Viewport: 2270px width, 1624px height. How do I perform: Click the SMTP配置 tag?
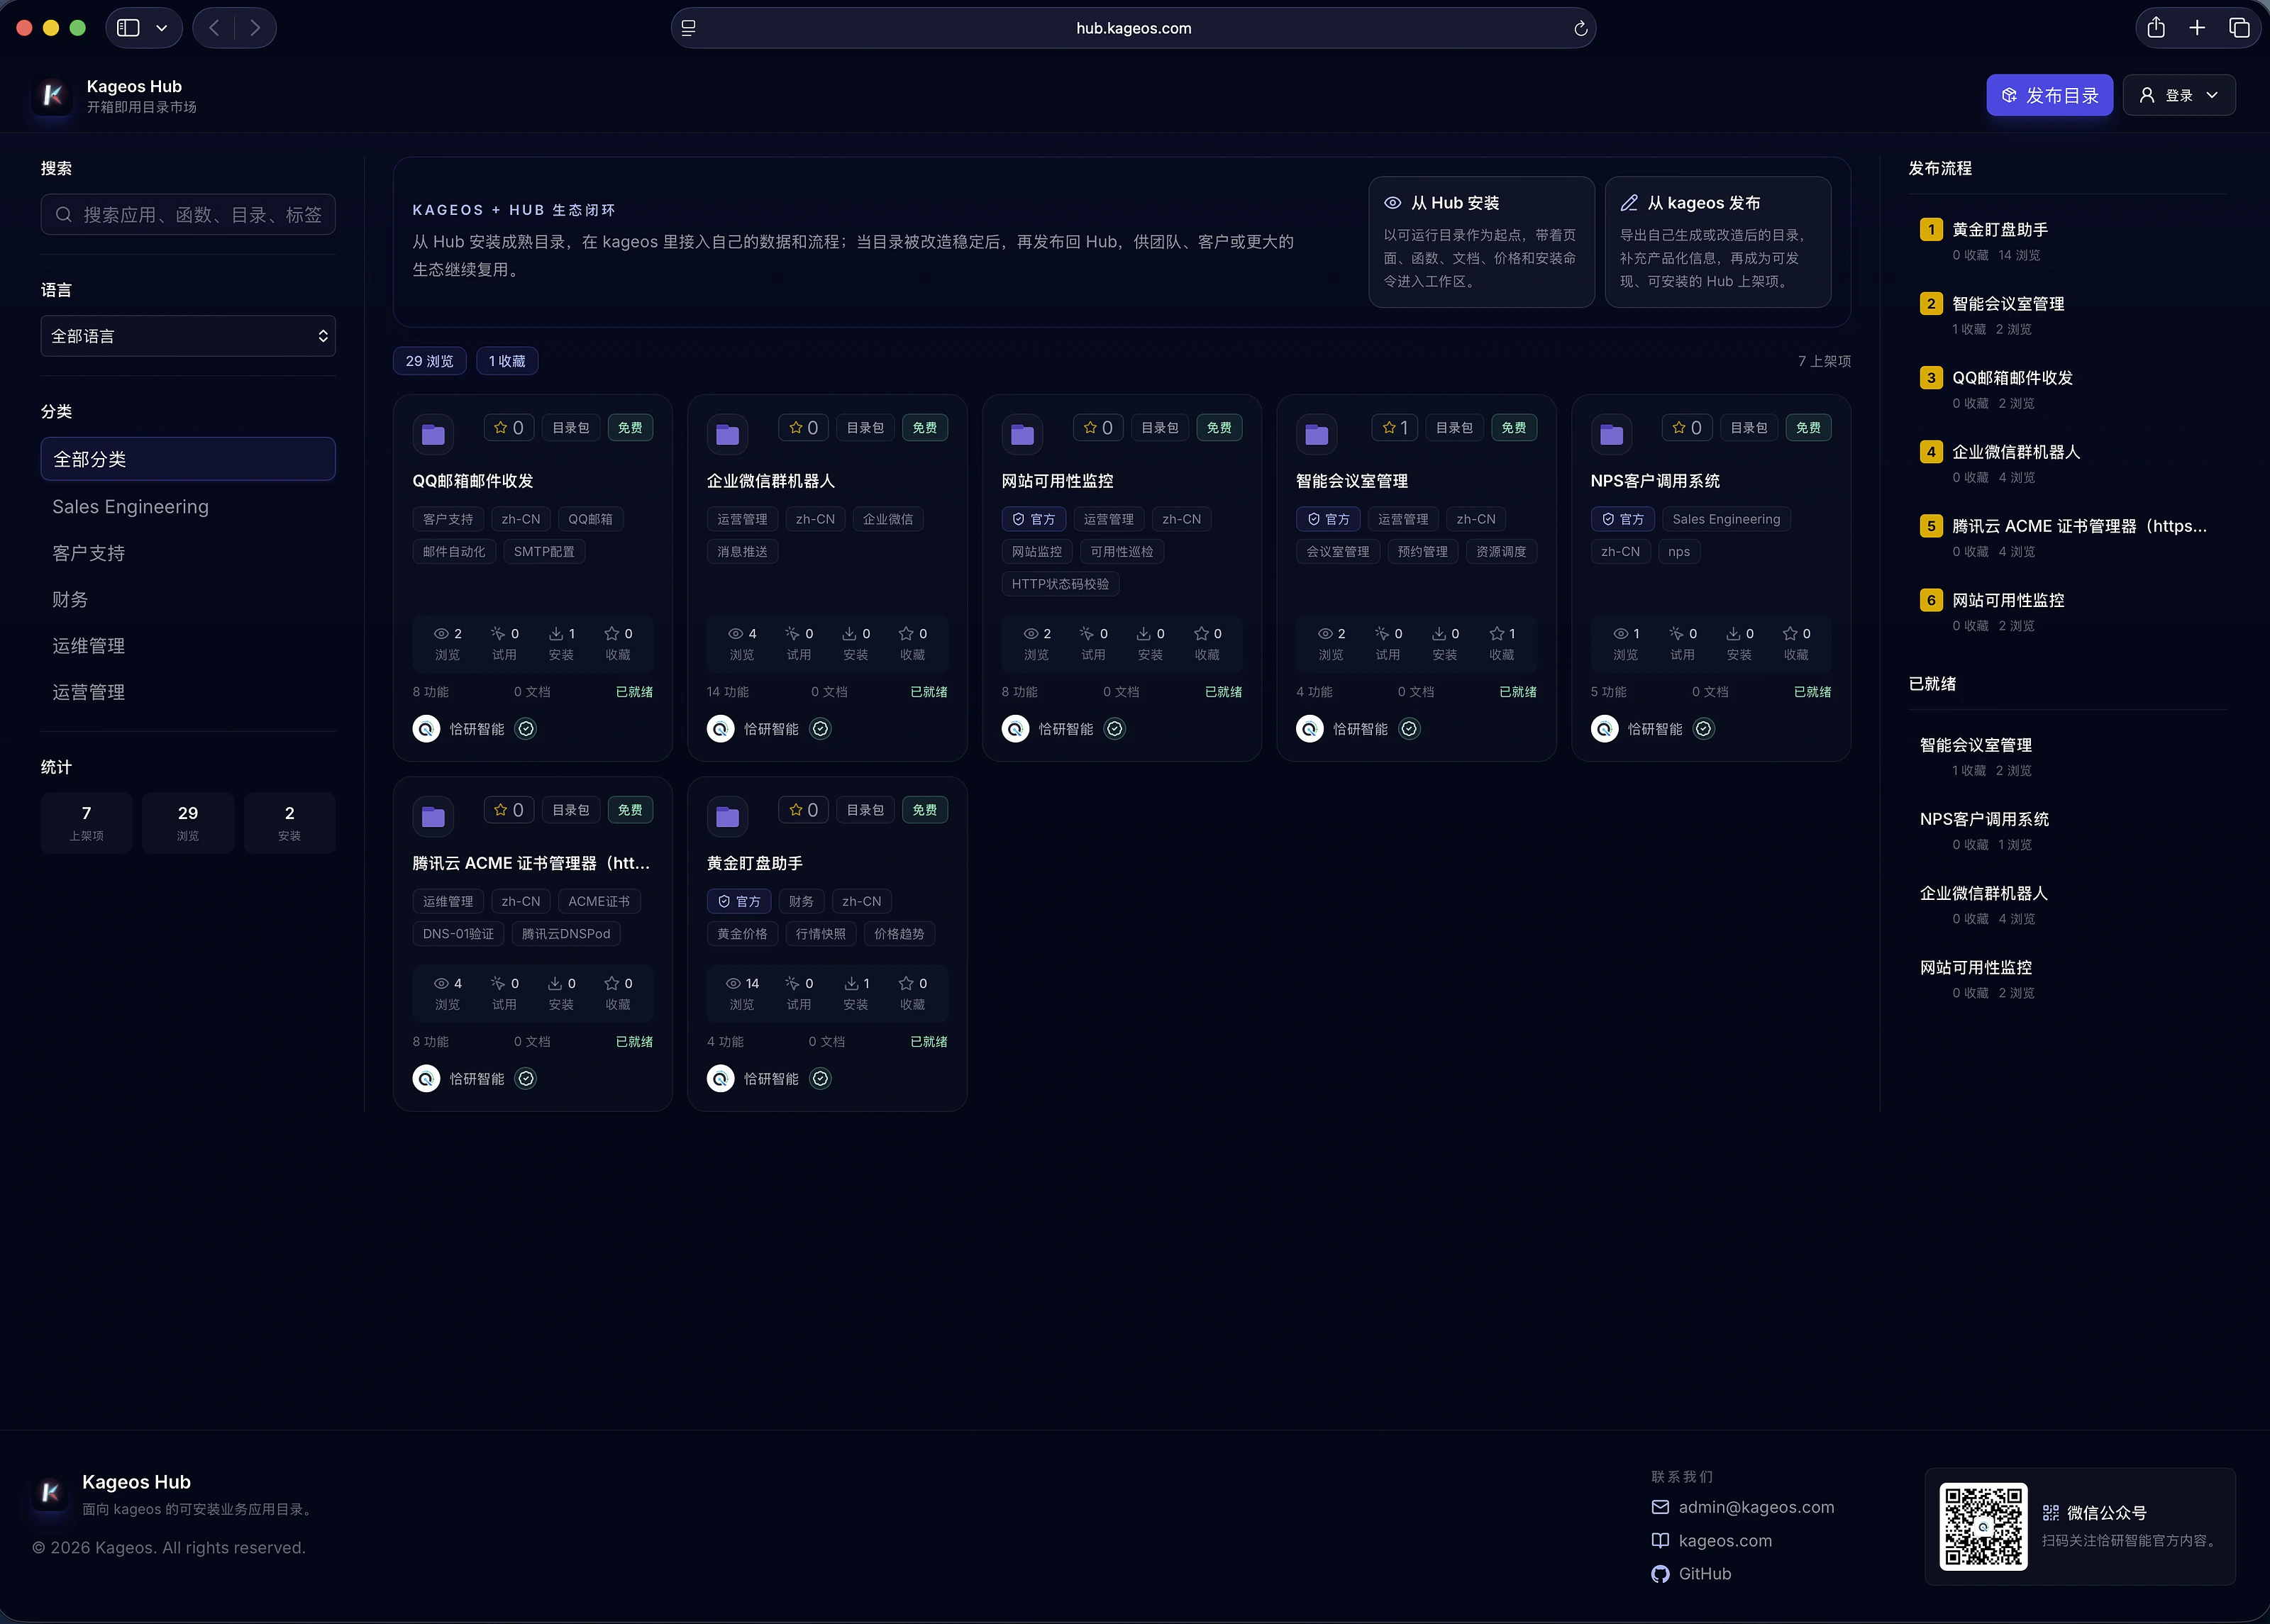(544, 552)
